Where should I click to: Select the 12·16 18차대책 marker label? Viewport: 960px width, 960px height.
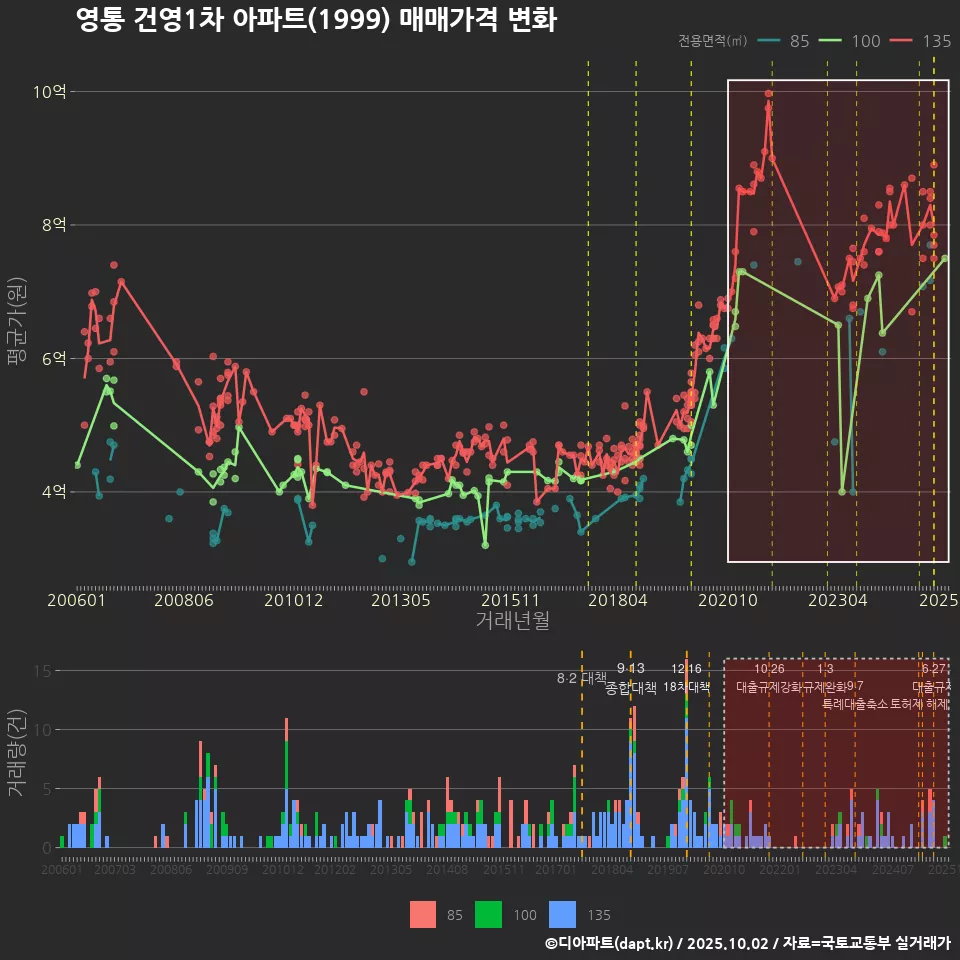[686, 678]
